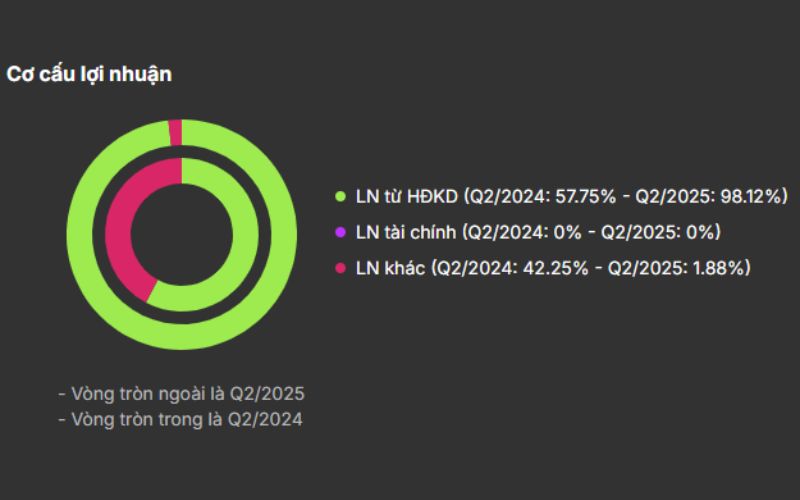The width and height of the screenshot is (800, 500).
Task: Click the purple LN tài chính legend dot
Action: tap(340, 232)
